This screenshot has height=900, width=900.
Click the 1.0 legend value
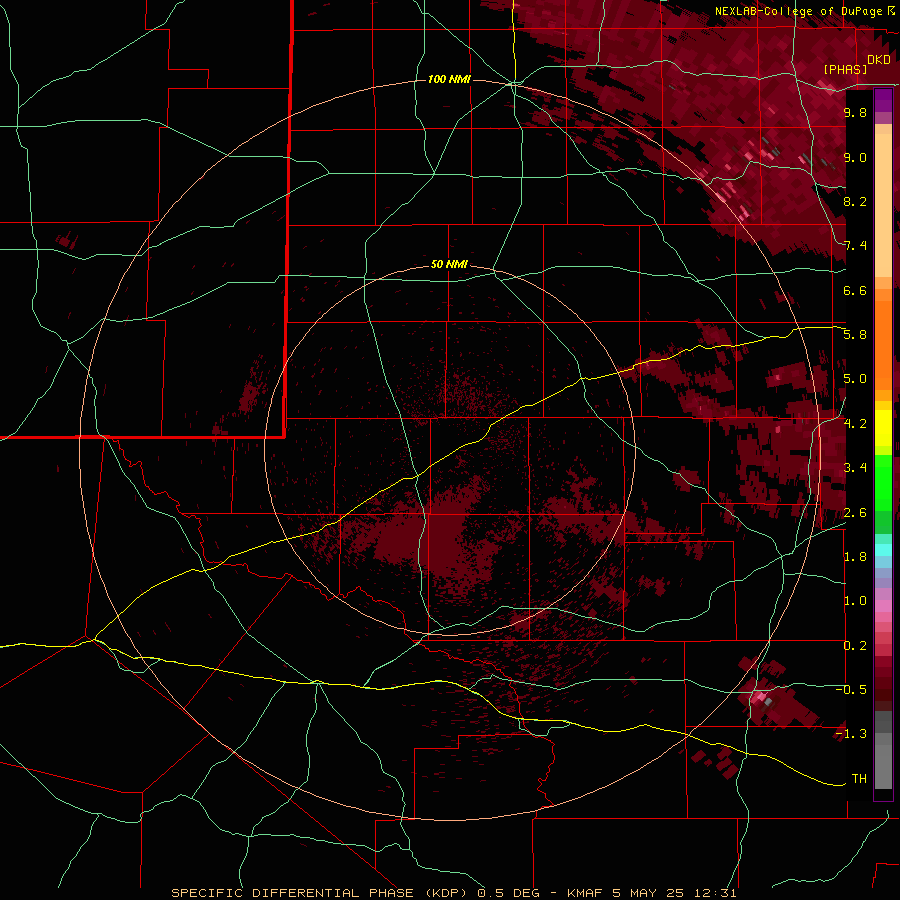tap(855, 601)
